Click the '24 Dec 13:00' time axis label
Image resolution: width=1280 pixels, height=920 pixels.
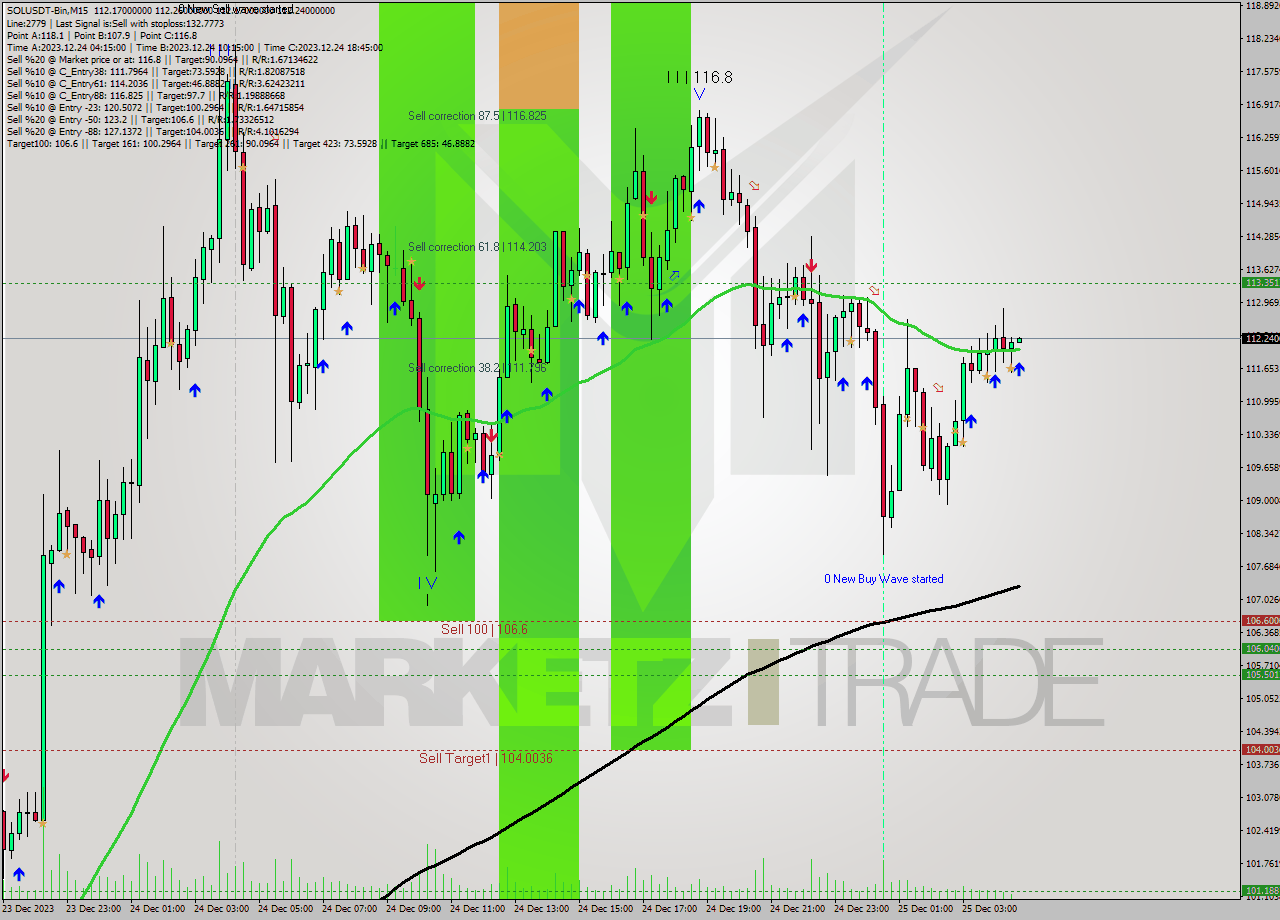click(x=541, y=909)
